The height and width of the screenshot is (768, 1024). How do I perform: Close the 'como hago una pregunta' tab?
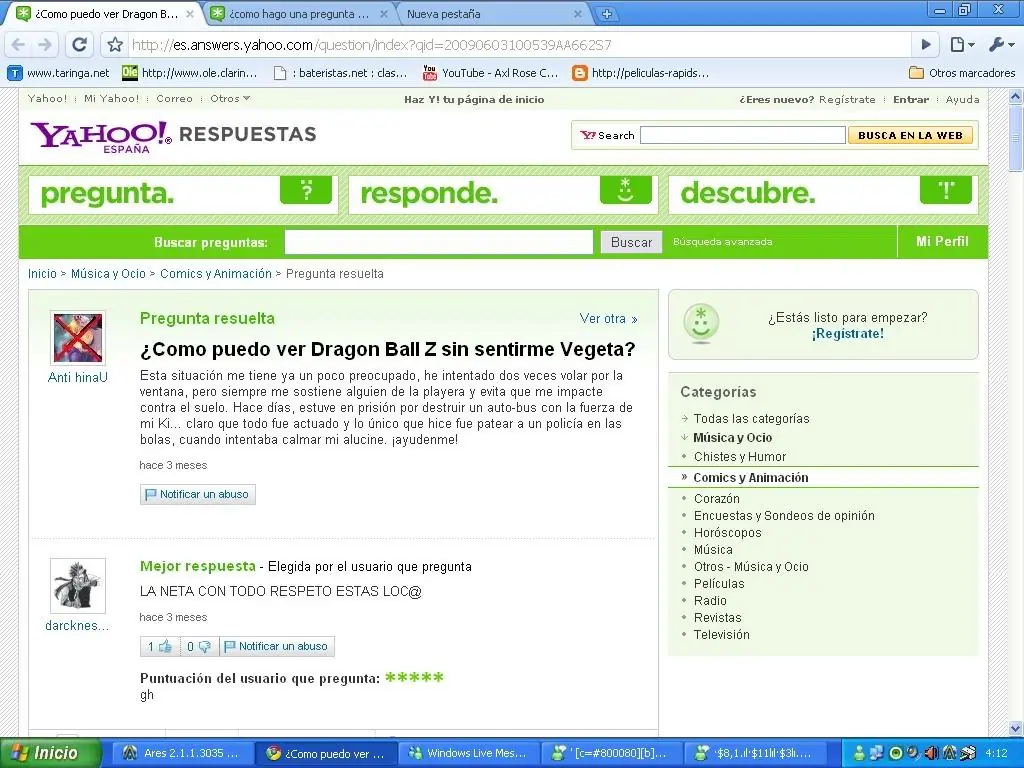pos(384,14)
